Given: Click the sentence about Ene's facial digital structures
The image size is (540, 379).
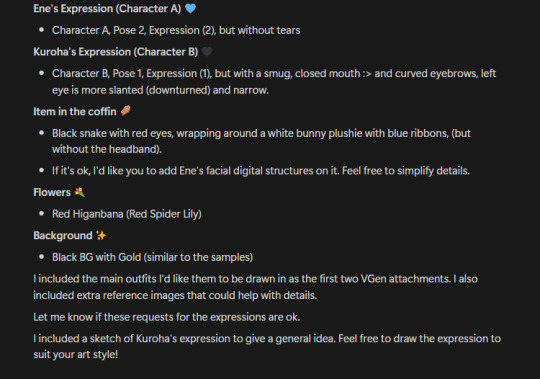Looking at the screenshot, I should pos(261,171).
